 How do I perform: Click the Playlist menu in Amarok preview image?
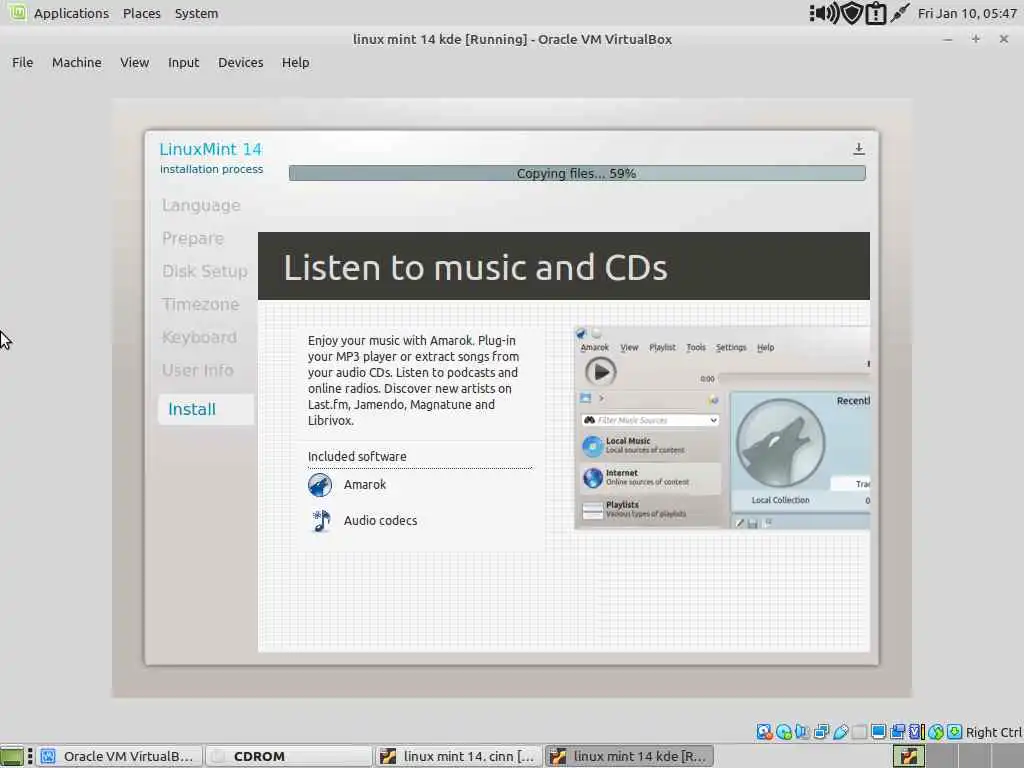[662, 347]
